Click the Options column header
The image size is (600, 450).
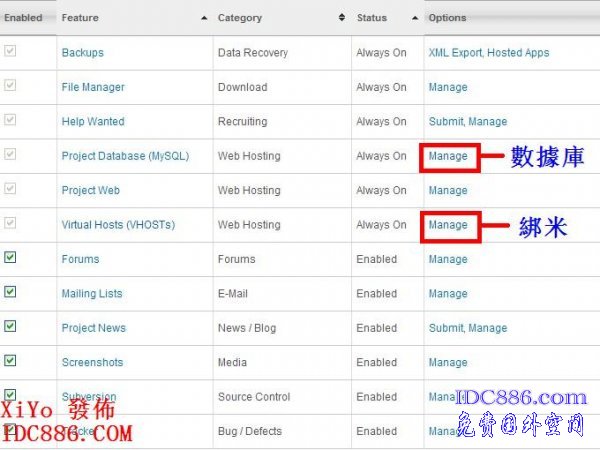pos(446,18)
